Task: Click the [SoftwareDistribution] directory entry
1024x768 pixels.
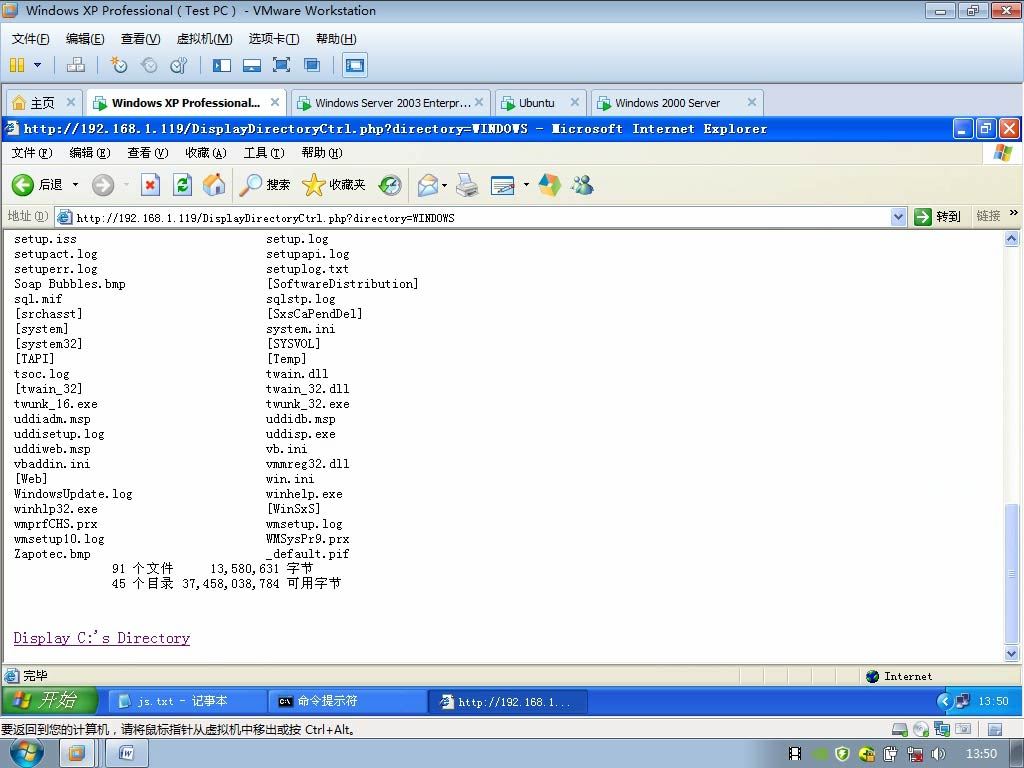Action: pyautogui.click(x=342, y=283)
